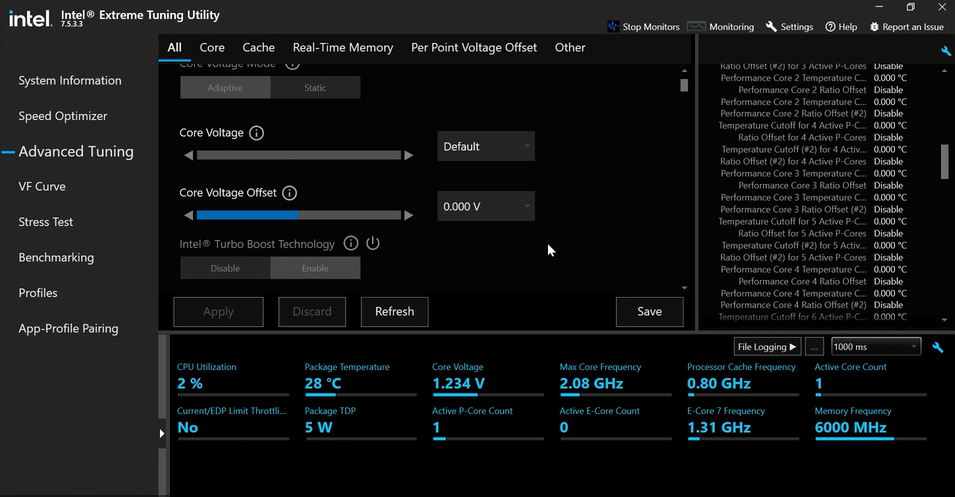Select Adaptive core voltage mode
955x497 pixels.
(225, 88)
